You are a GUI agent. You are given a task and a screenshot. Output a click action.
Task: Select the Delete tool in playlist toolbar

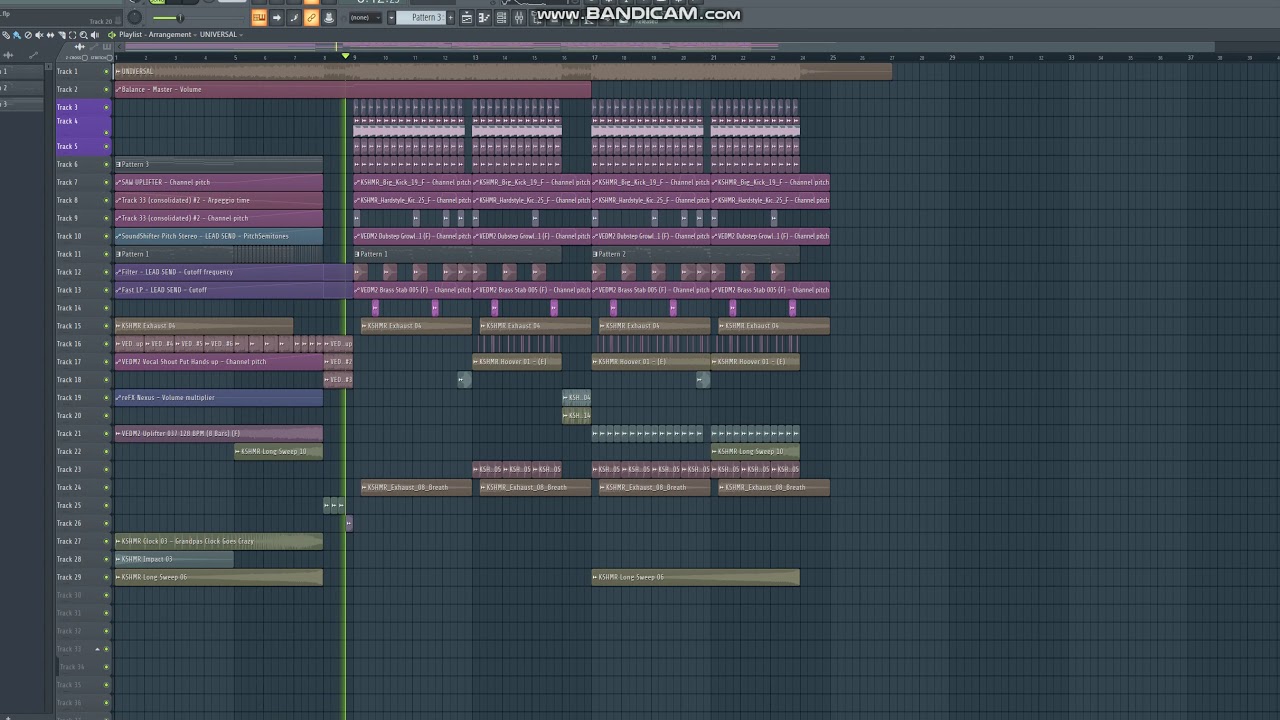coord(26,35)
